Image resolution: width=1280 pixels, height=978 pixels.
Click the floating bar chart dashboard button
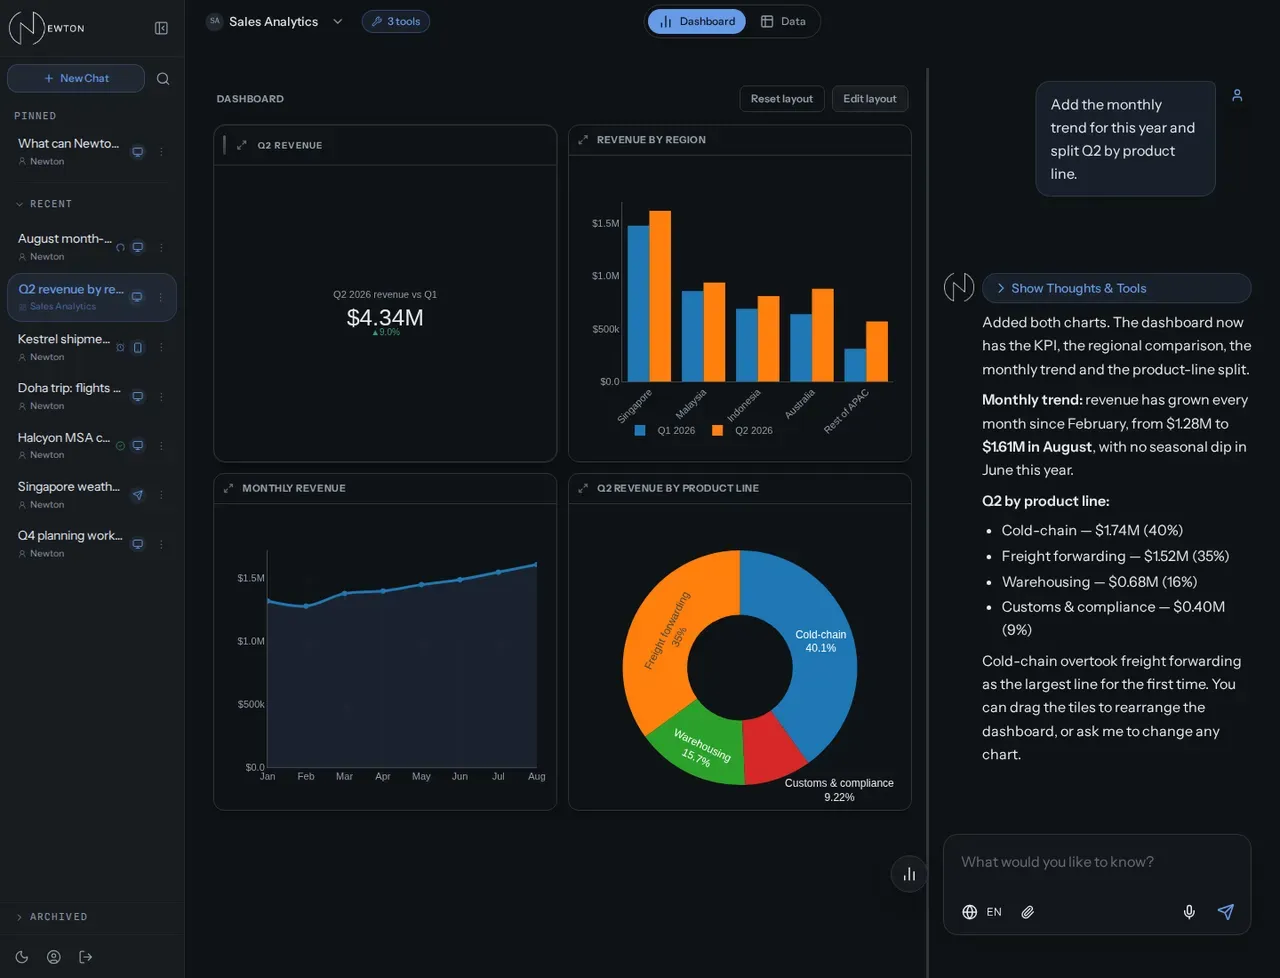(909, 874)
